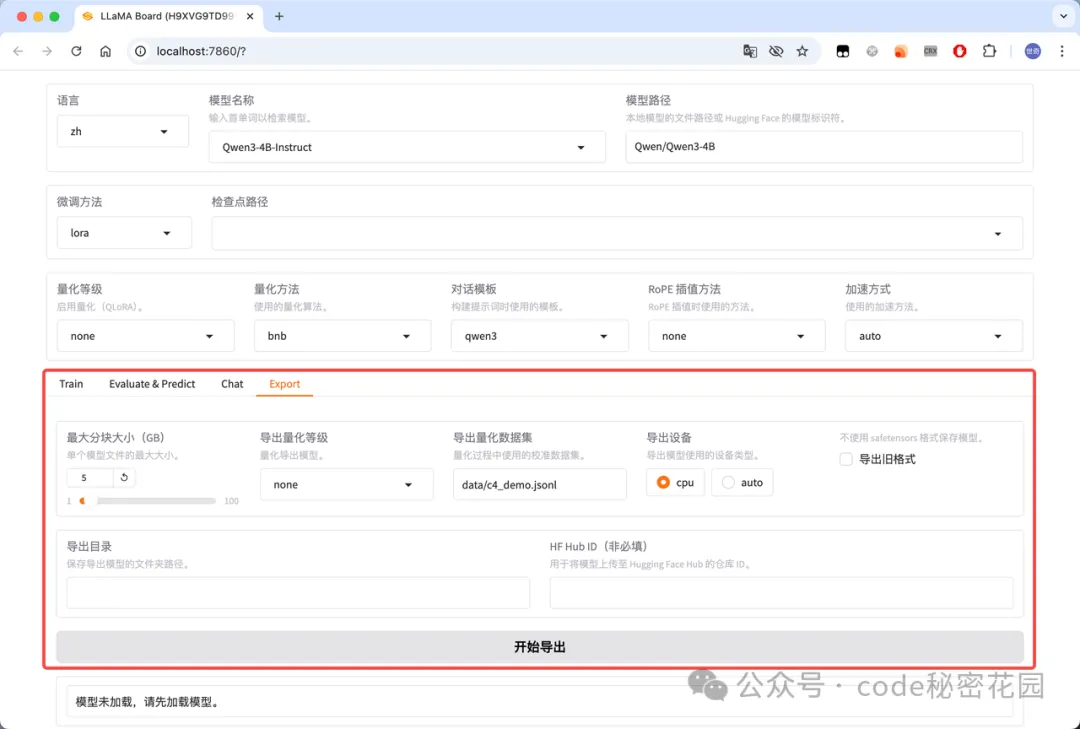Select cpu as the export device
The image size is (1080, 729).
point(675,482)
